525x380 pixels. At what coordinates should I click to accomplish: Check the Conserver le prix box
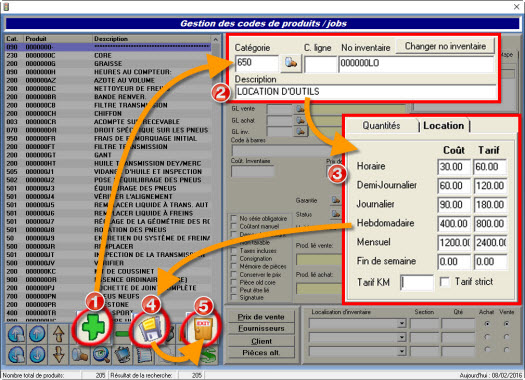point(234,275)
